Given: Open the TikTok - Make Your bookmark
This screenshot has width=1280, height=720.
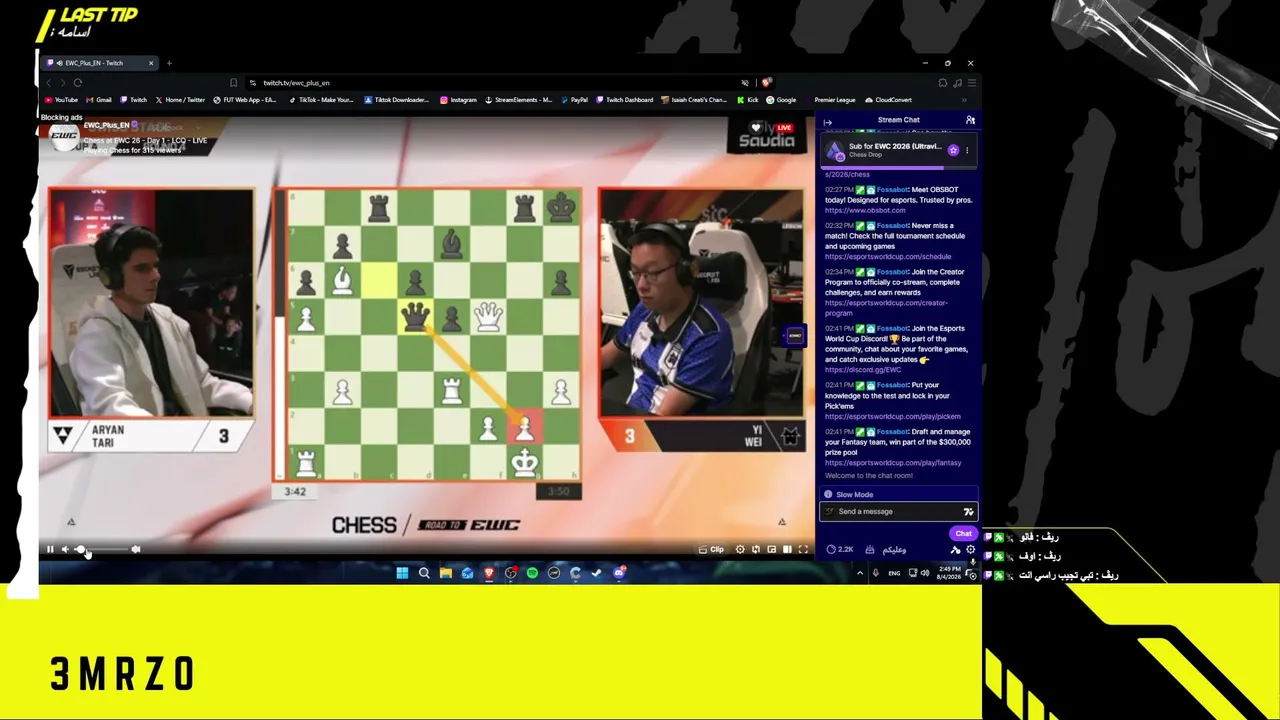Looking at the screenshot, I should [321, 100].
